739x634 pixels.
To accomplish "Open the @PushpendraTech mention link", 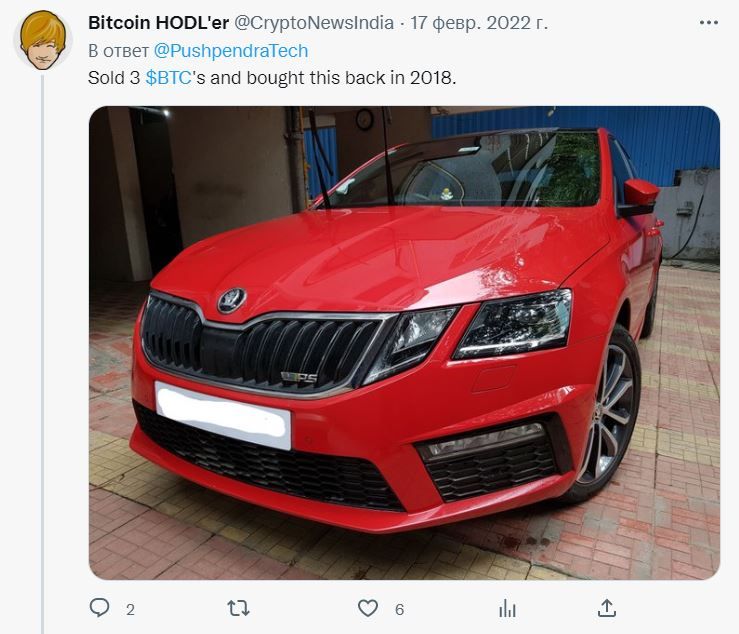I will (x=231, y=51).
